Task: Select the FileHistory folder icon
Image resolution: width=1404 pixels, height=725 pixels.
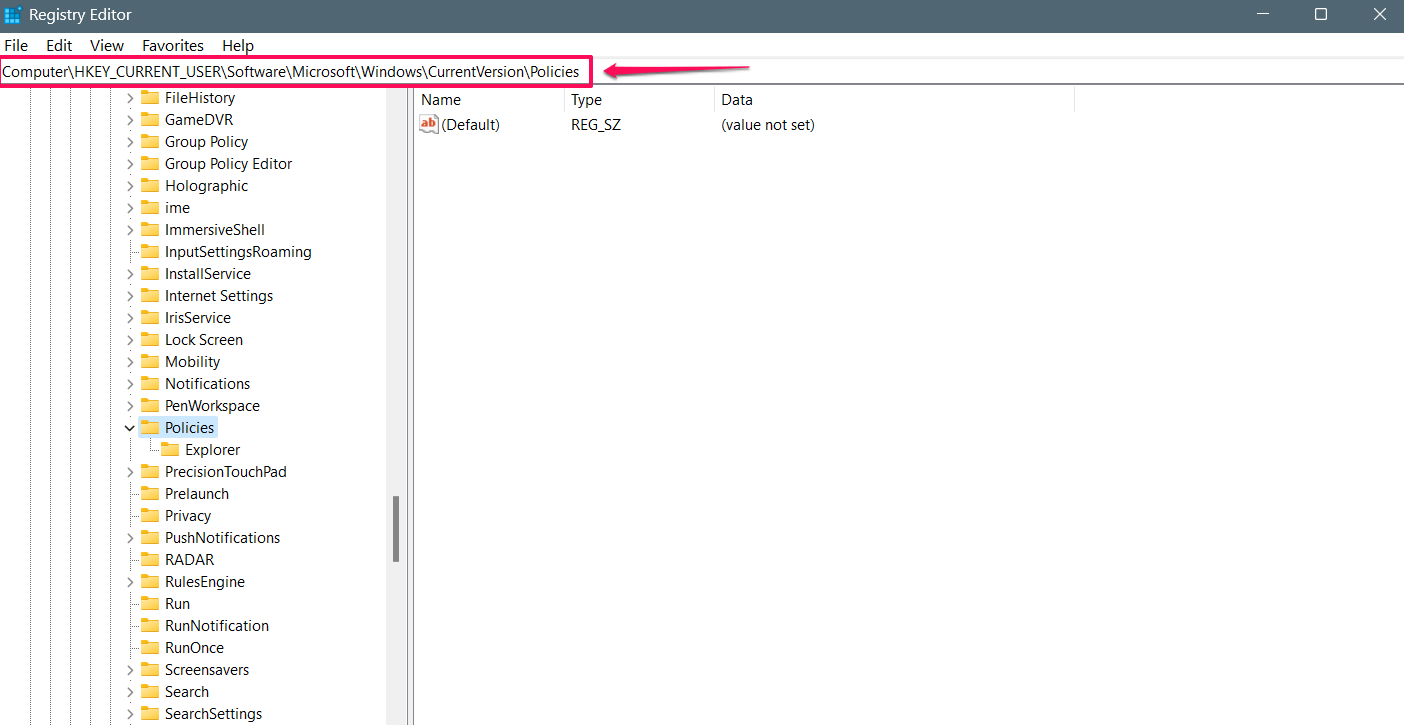Action: [x=150, y=97]
